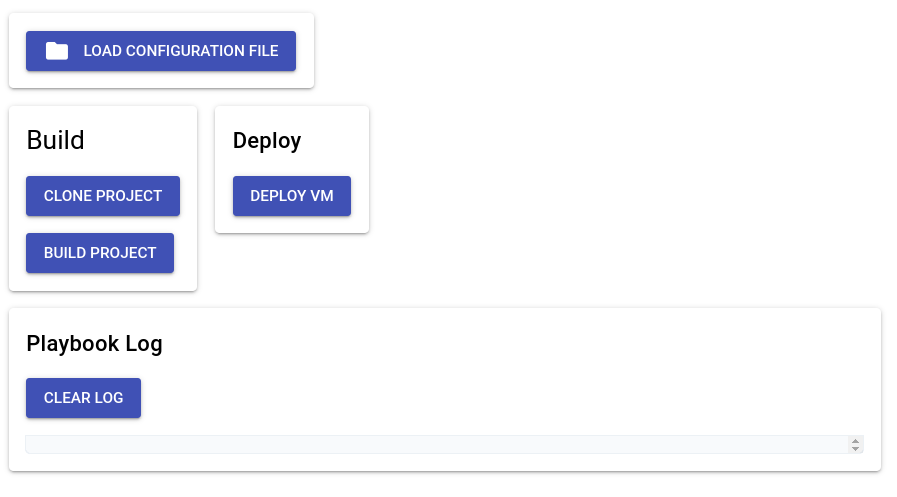Select the Deploy section heading
The height and width of the screenshot is (497, 897).
click(267, 141)
